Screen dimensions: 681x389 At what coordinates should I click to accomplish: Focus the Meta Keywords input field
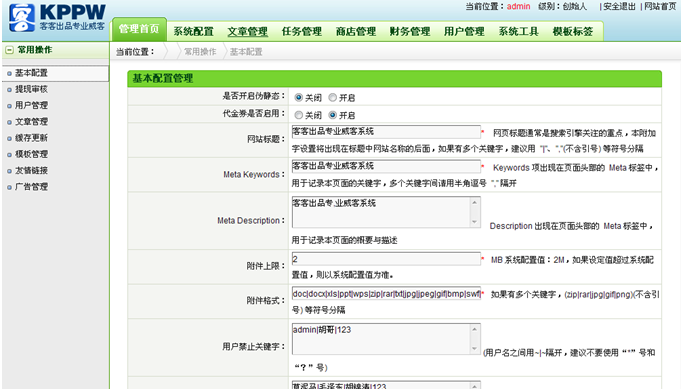(386, 166)
